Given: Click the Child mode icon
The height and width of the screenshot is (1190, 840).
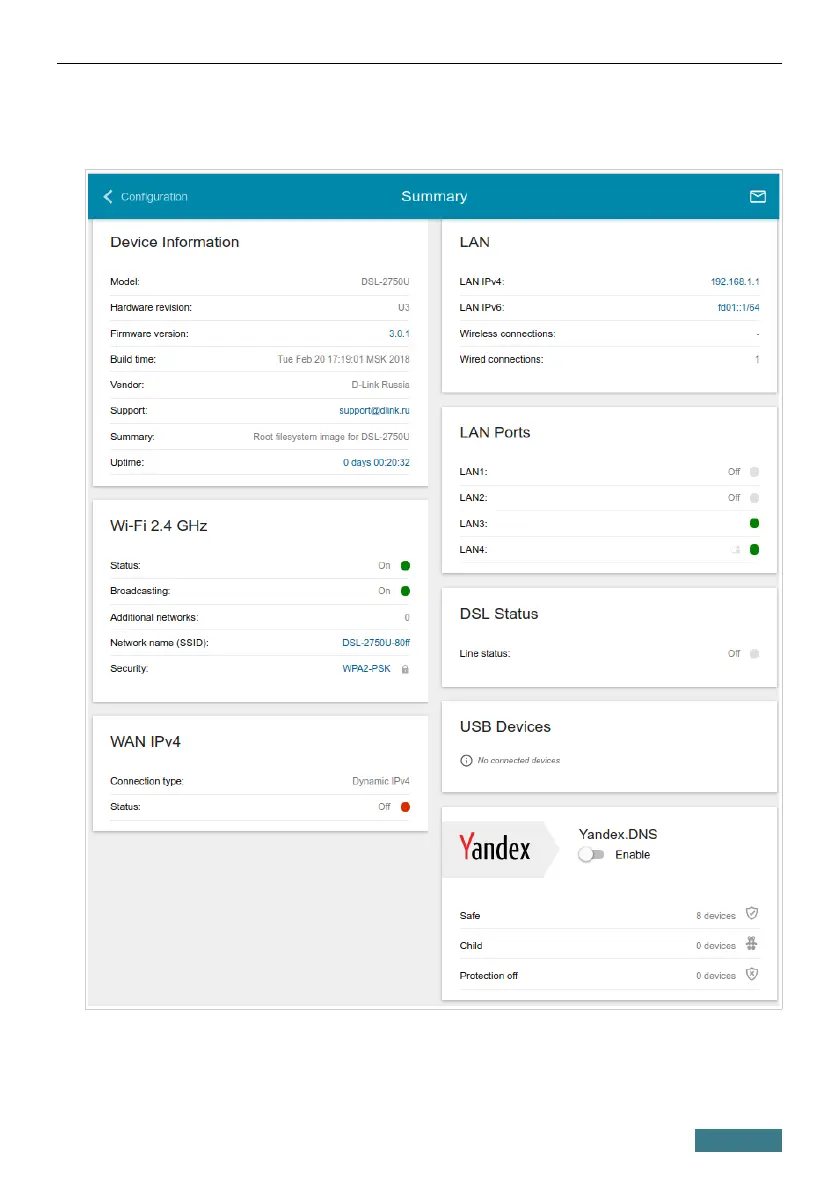Looking at the screenshot, I should pos(751,943).
